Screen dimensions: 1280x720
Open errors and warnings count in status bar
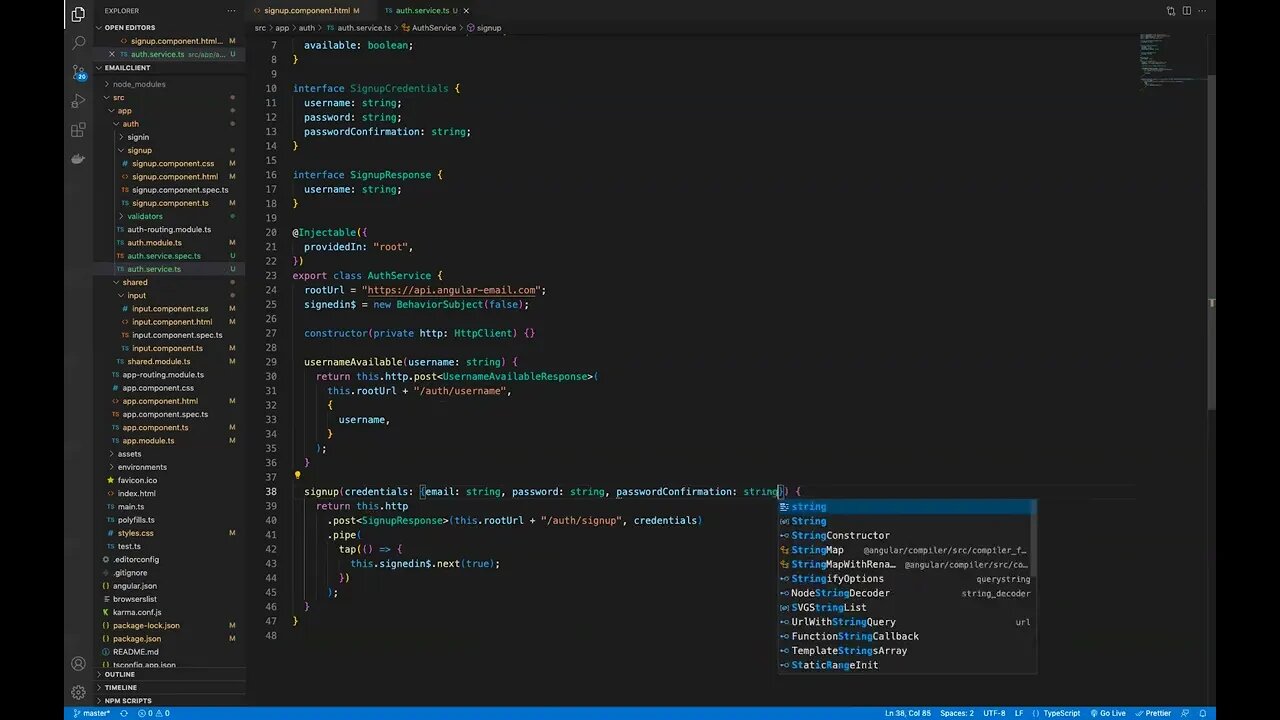153,713
